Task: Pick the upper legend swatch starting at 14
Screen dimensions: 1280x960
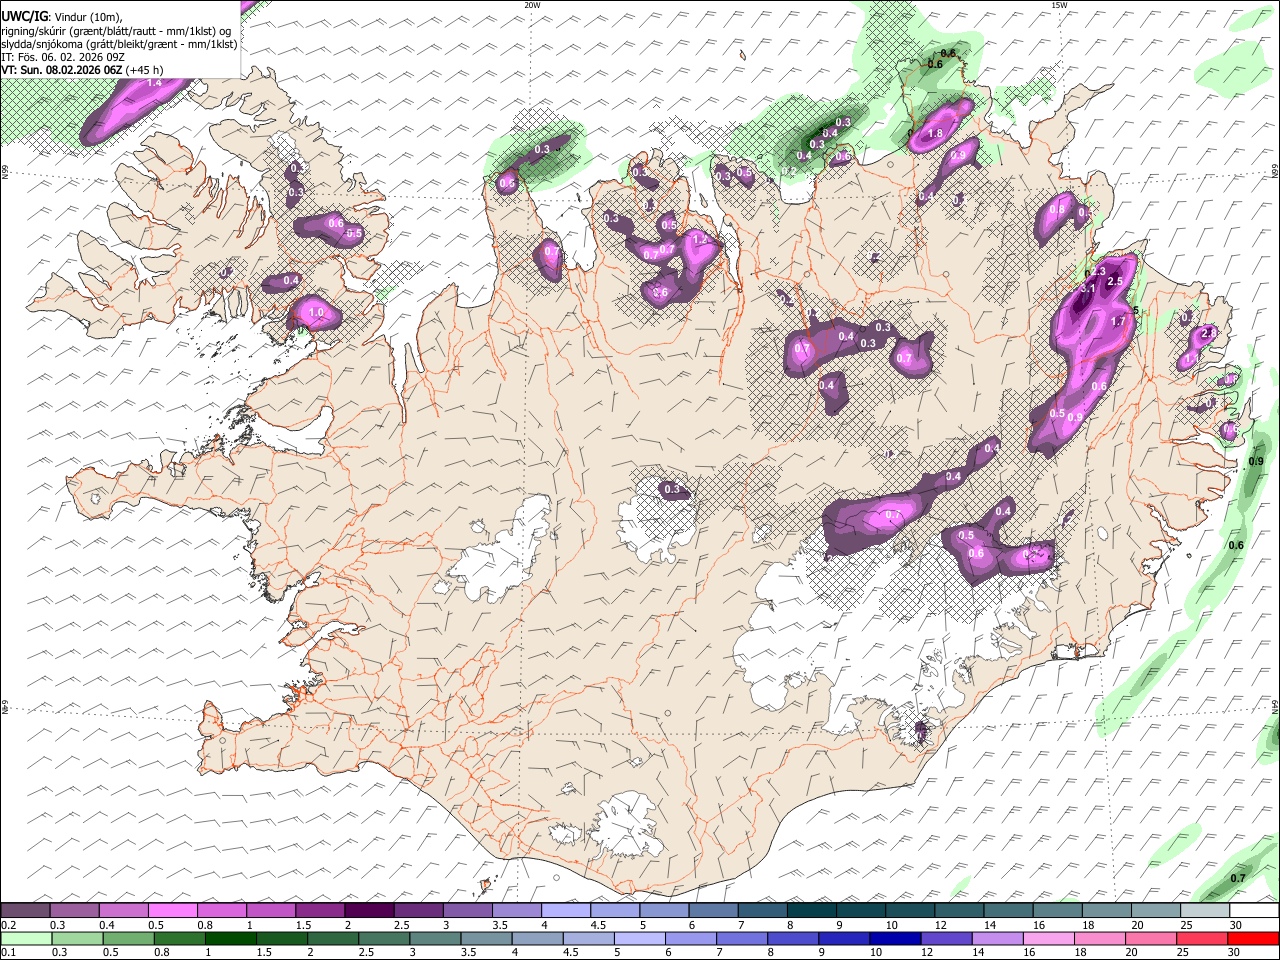Action: [1008, 910]
